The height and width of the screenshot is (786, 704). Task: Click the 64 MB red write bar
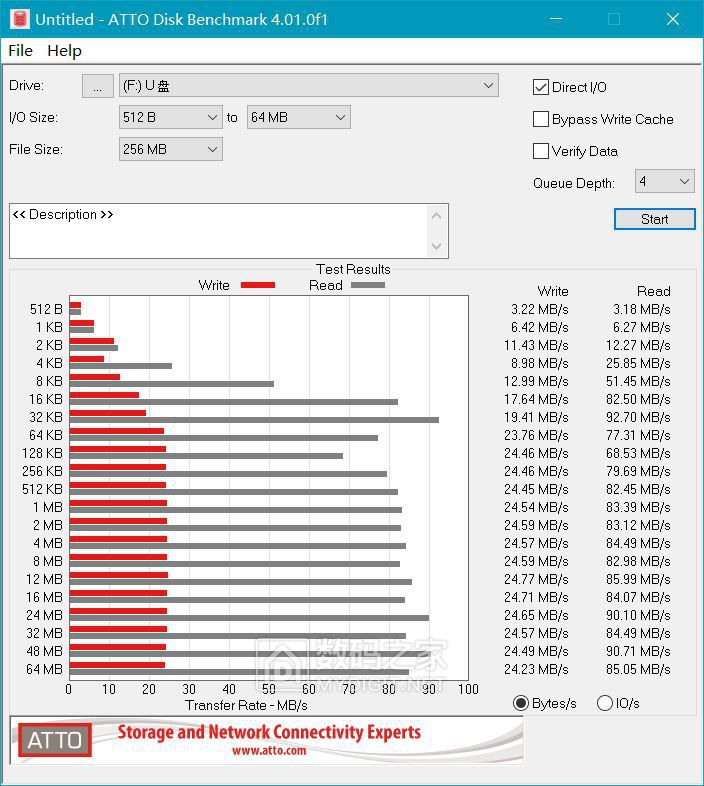pos(117,665)
